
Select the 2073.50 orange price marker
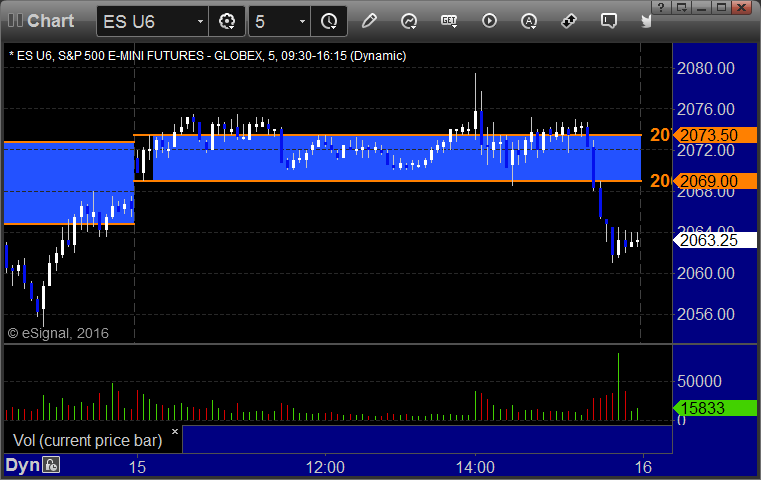tap(714, 135)
